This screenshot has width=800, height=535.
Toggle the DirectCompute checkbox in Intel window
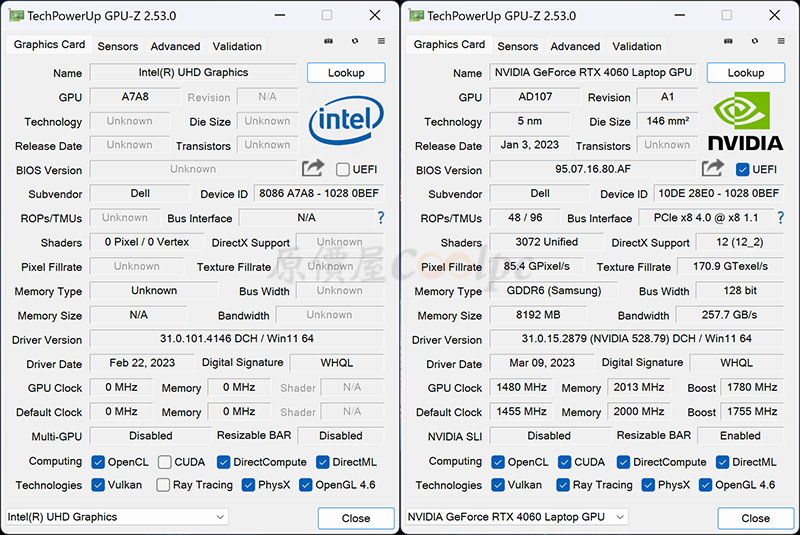tap(223, 462)
